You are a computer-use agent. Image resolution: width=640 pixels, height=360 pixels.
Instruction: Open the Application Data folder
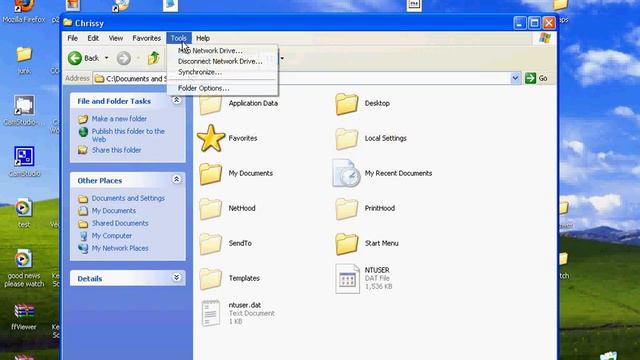(x=211, y=105)
